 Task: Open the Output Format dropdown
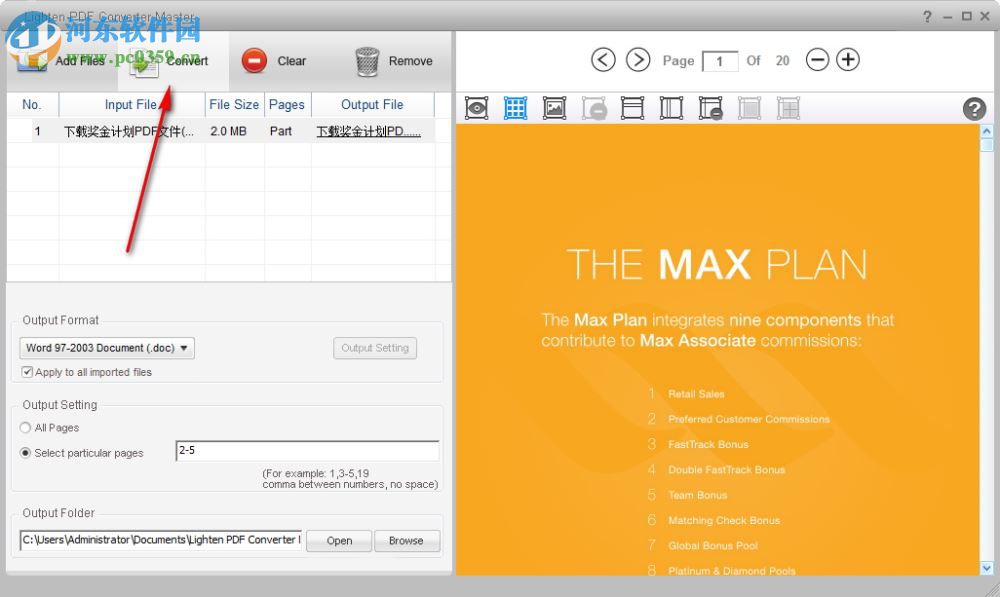(x=106, y=348)
